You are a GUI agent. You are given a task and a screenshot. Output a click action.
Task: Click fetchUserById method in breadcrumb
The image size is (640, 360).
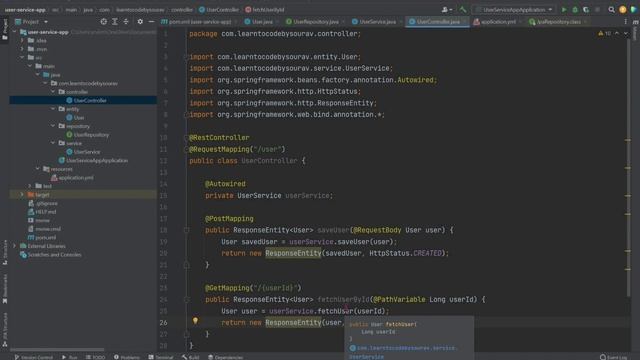pyautogui.click(x=265, y=9)
